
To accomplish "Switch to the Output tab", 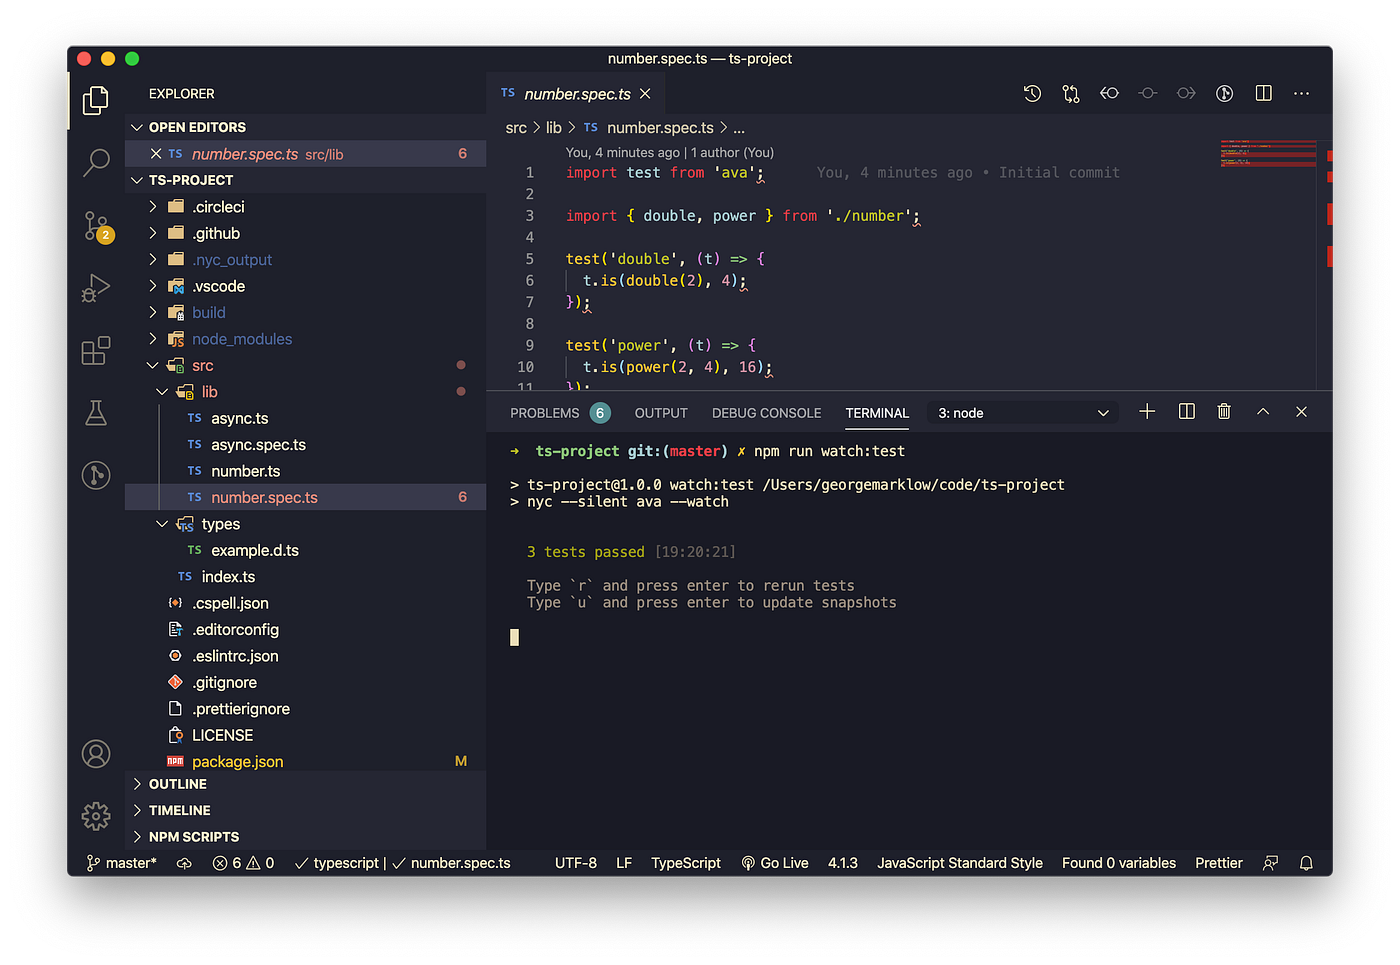I will (660, 412).
